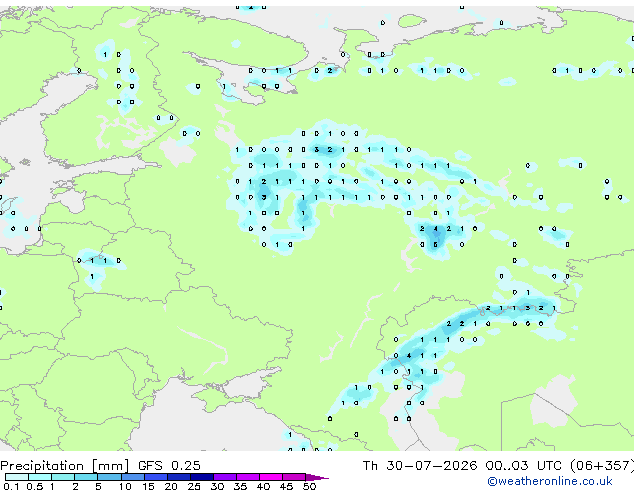The height and width of the screenshot is (490, 634).
Task: Select legend swatch between 5 and 10
Action: click(109, 477)
